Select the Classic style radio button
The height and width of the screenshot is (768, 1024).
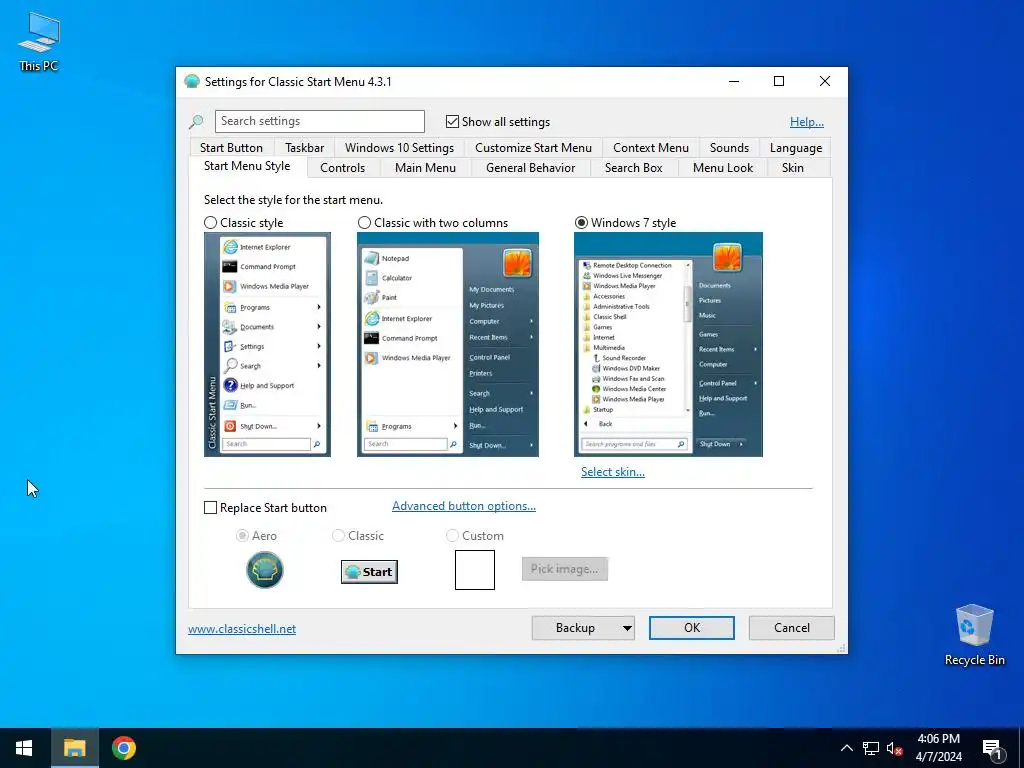click(210, 223)
